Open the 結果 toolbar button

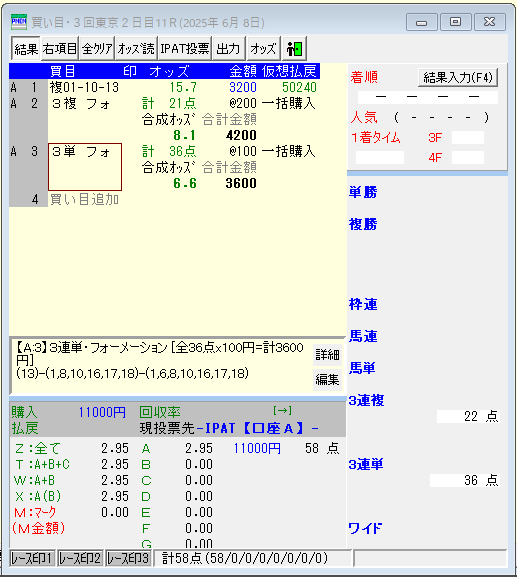[x=26, y=49]
